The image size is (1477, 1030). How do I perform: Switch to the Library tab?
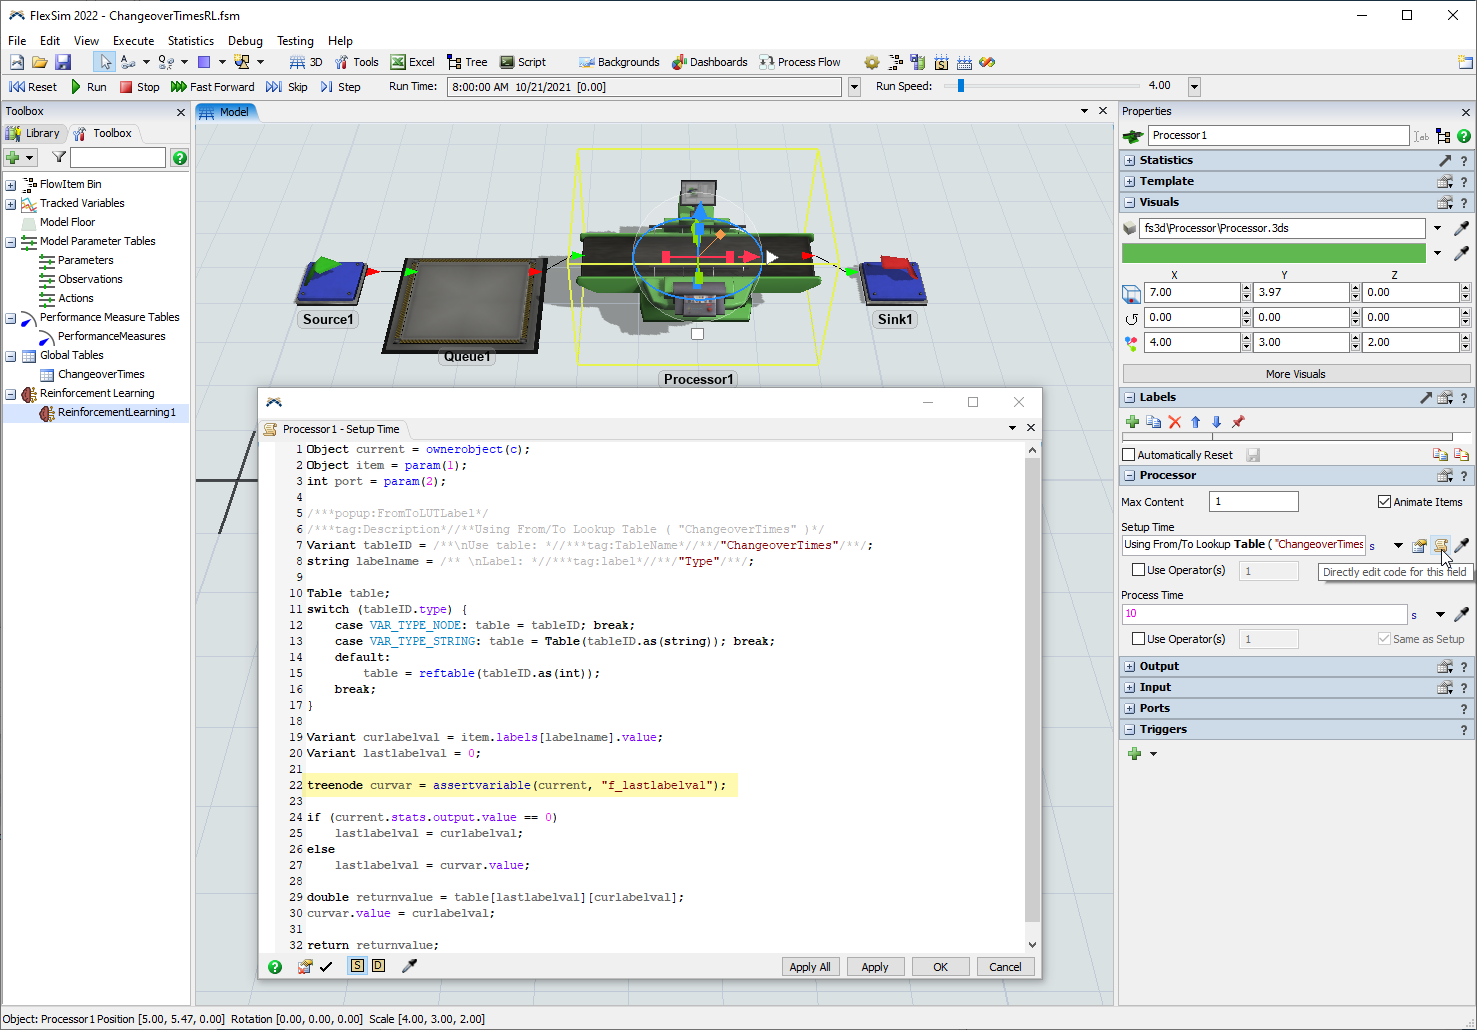point(34,133)
